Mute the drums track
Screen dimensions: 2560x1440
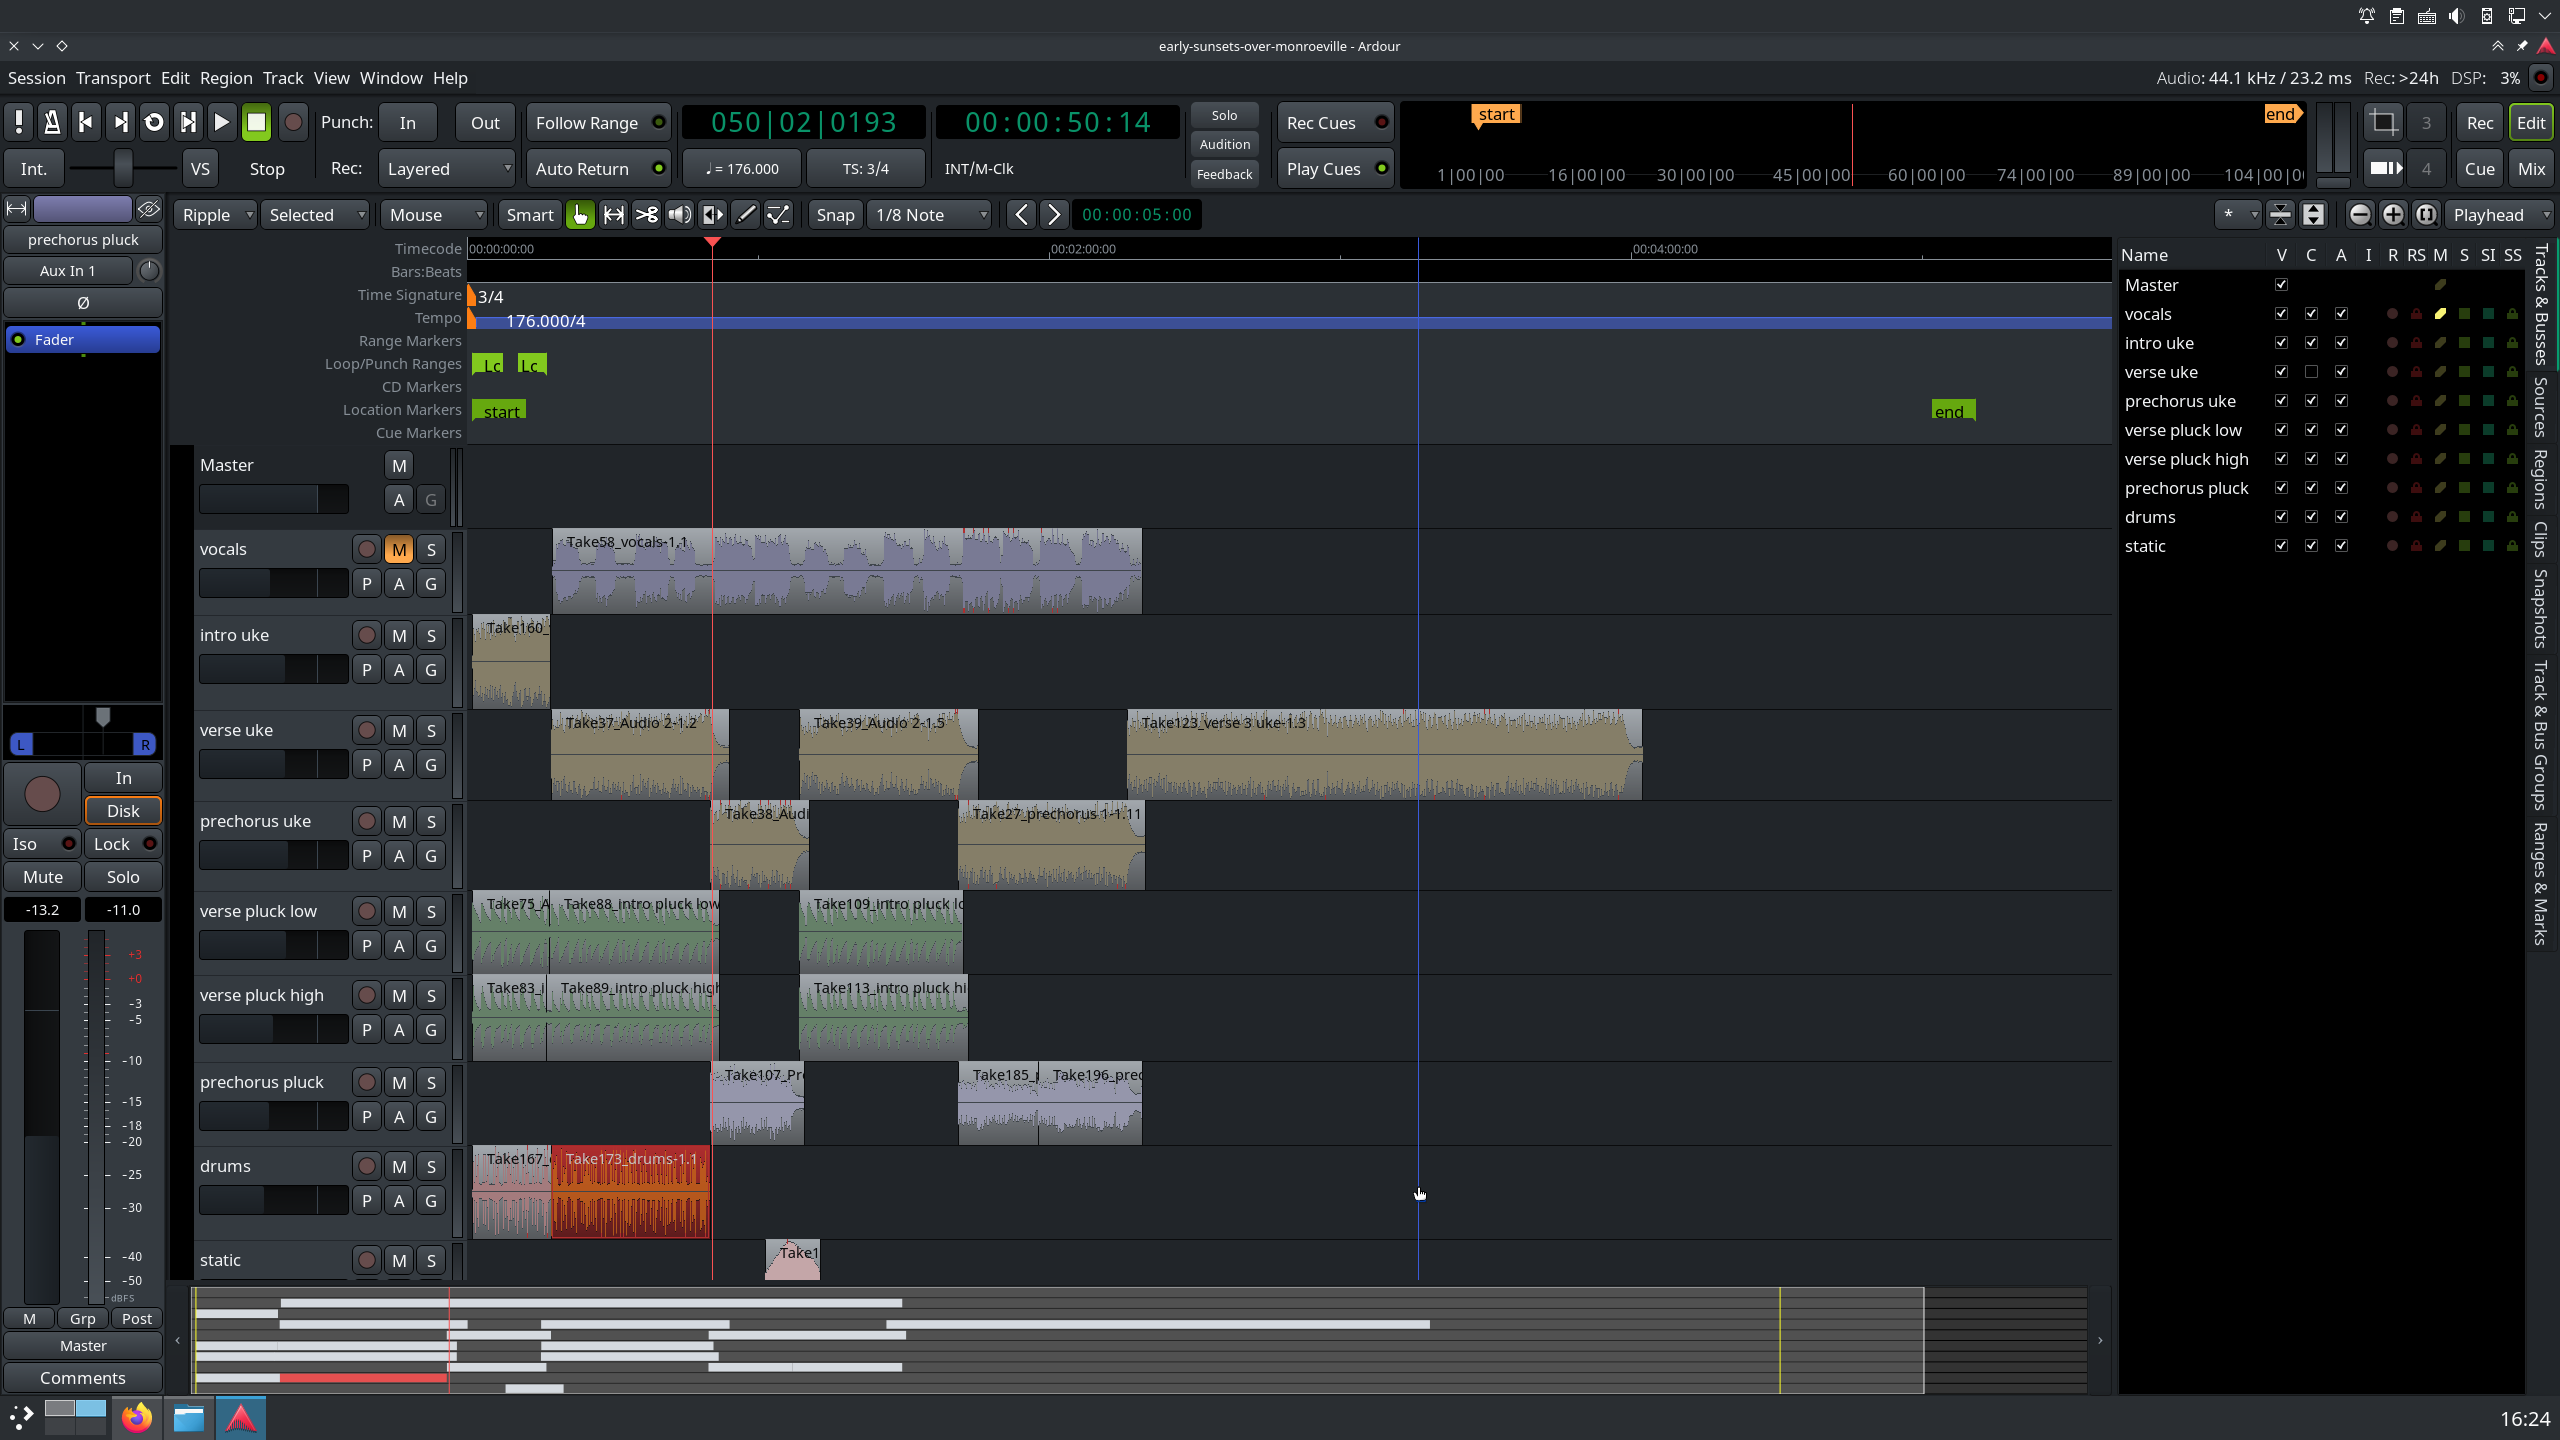[x=397, y=1166]
